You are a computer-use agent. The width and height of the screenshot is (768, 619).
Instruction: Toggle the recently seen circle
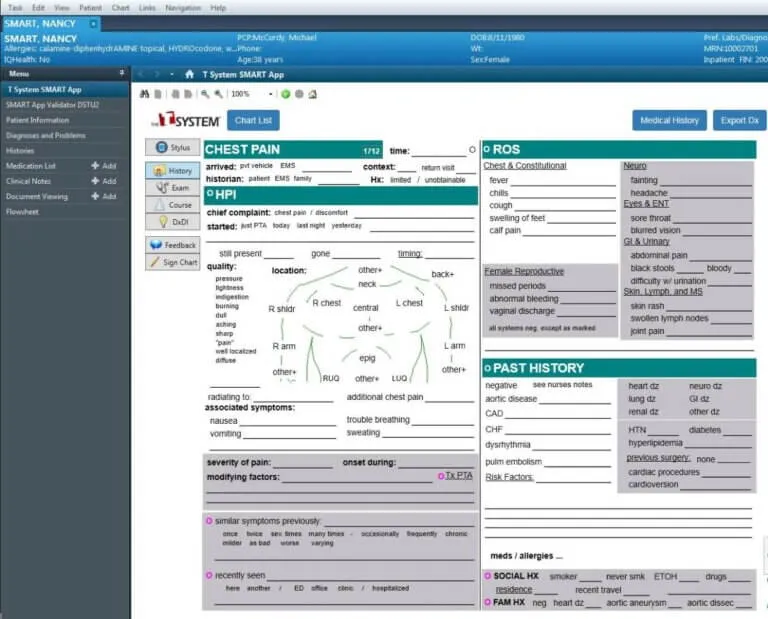pyautogui.click(x=209, y=575)
